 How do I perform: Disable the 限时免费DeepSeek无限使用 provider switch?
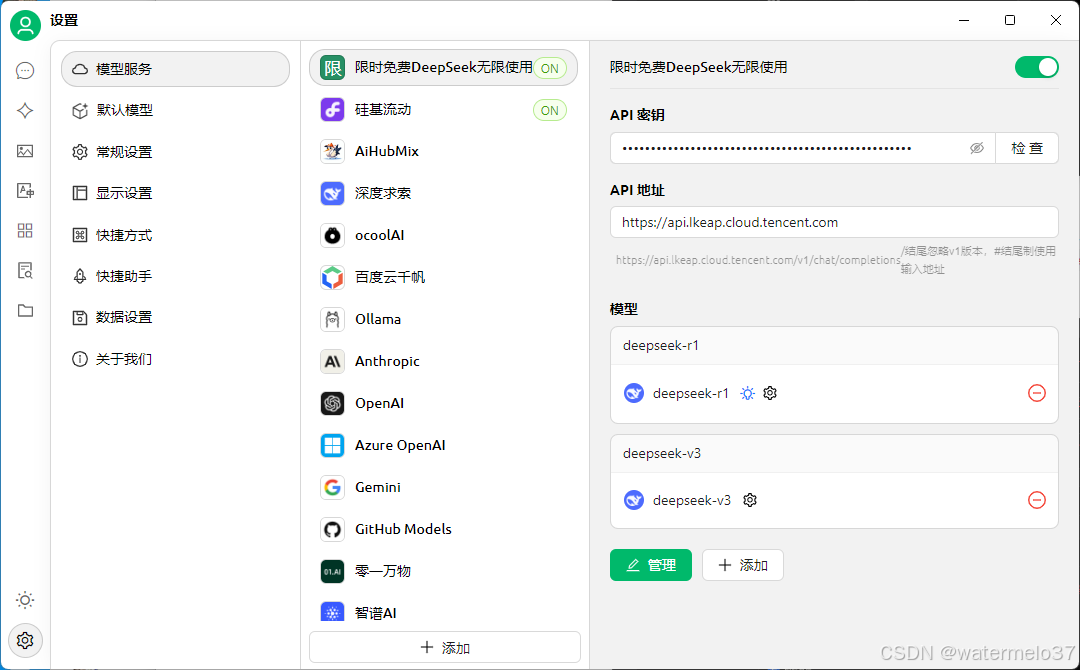[1036, 67]
